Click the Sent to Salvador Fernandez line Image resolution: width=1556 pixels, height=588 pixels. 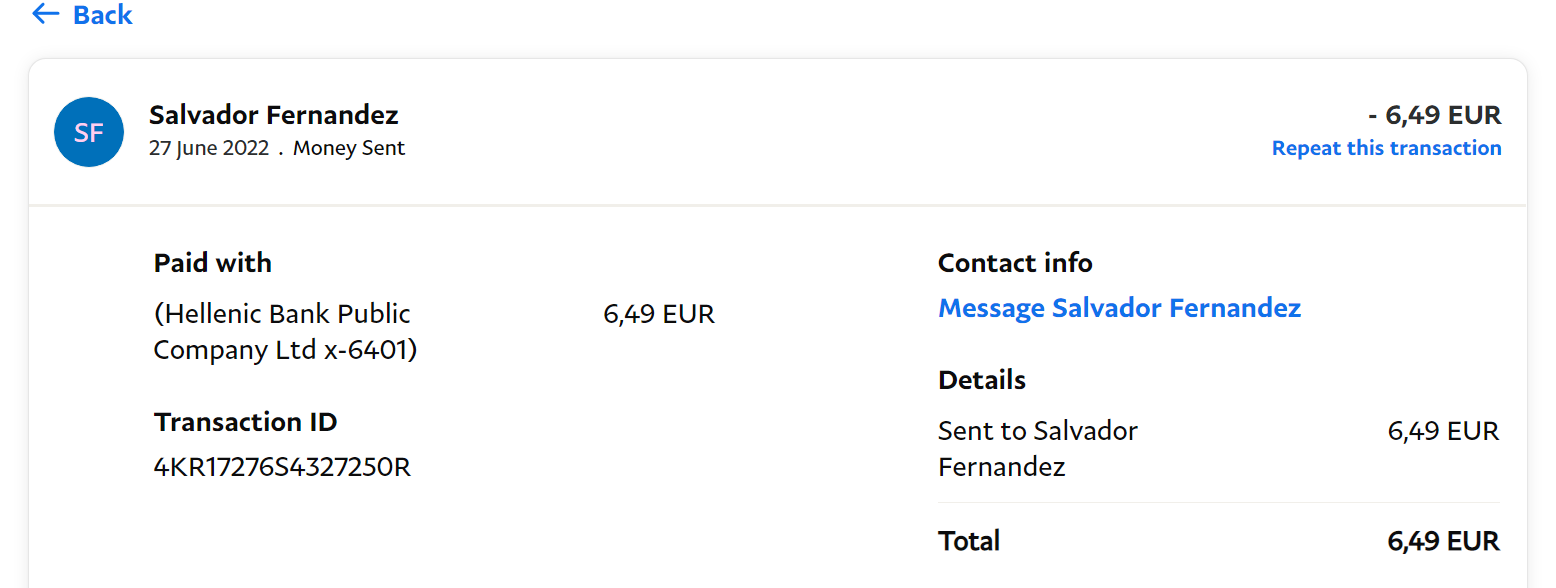1037,449
